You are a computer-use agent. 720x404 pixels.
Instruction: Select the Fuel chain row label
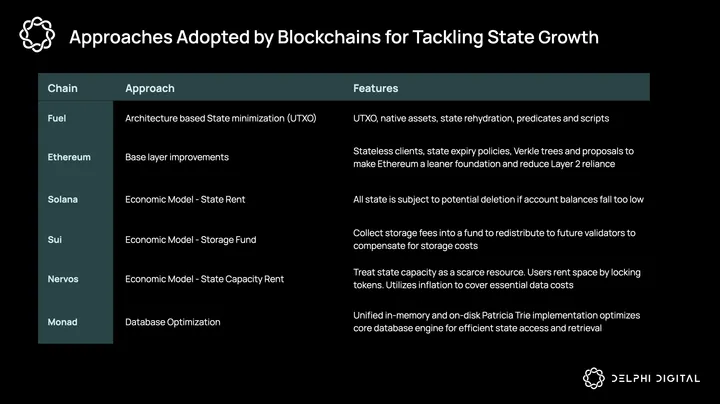click(x=57, y=118)
